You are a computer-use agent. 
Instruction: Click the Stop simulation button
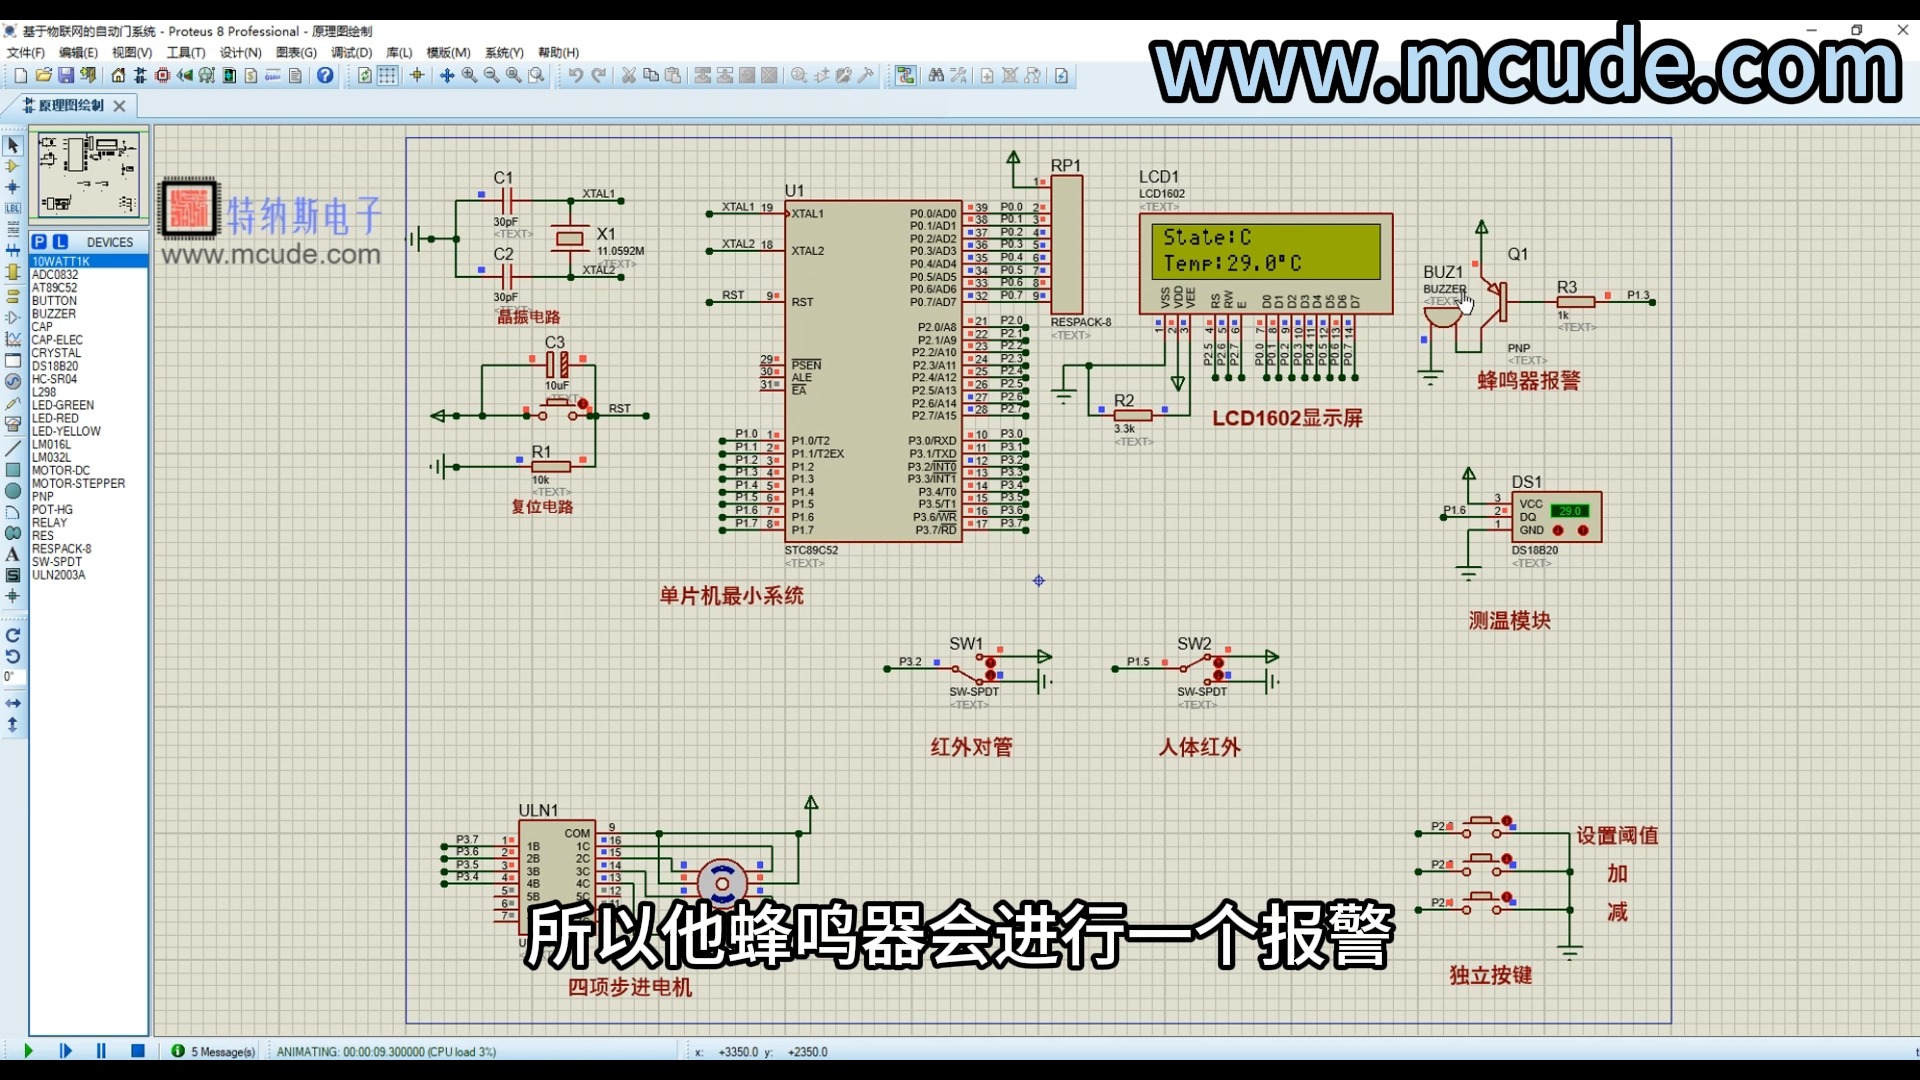[x=137, y=1051]
